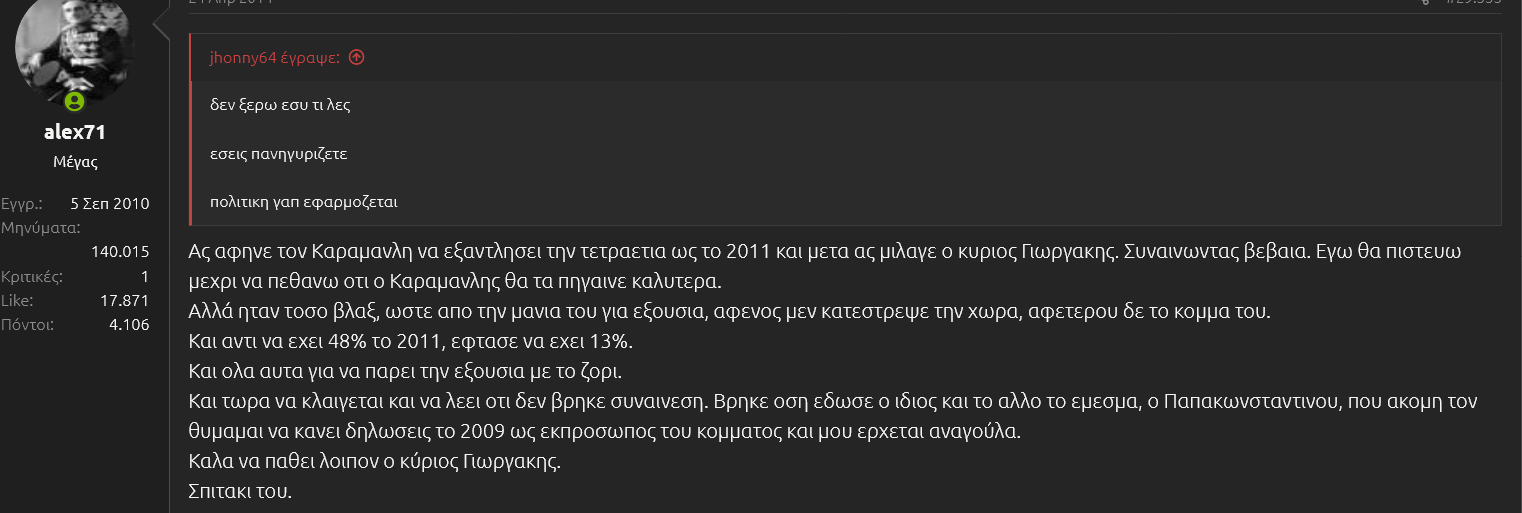Image resolution: width=1522 pixels, height=513 pixels.
Task: Click the 140.015 messages count
Action: pyautogui.click(x=120, y=251)
